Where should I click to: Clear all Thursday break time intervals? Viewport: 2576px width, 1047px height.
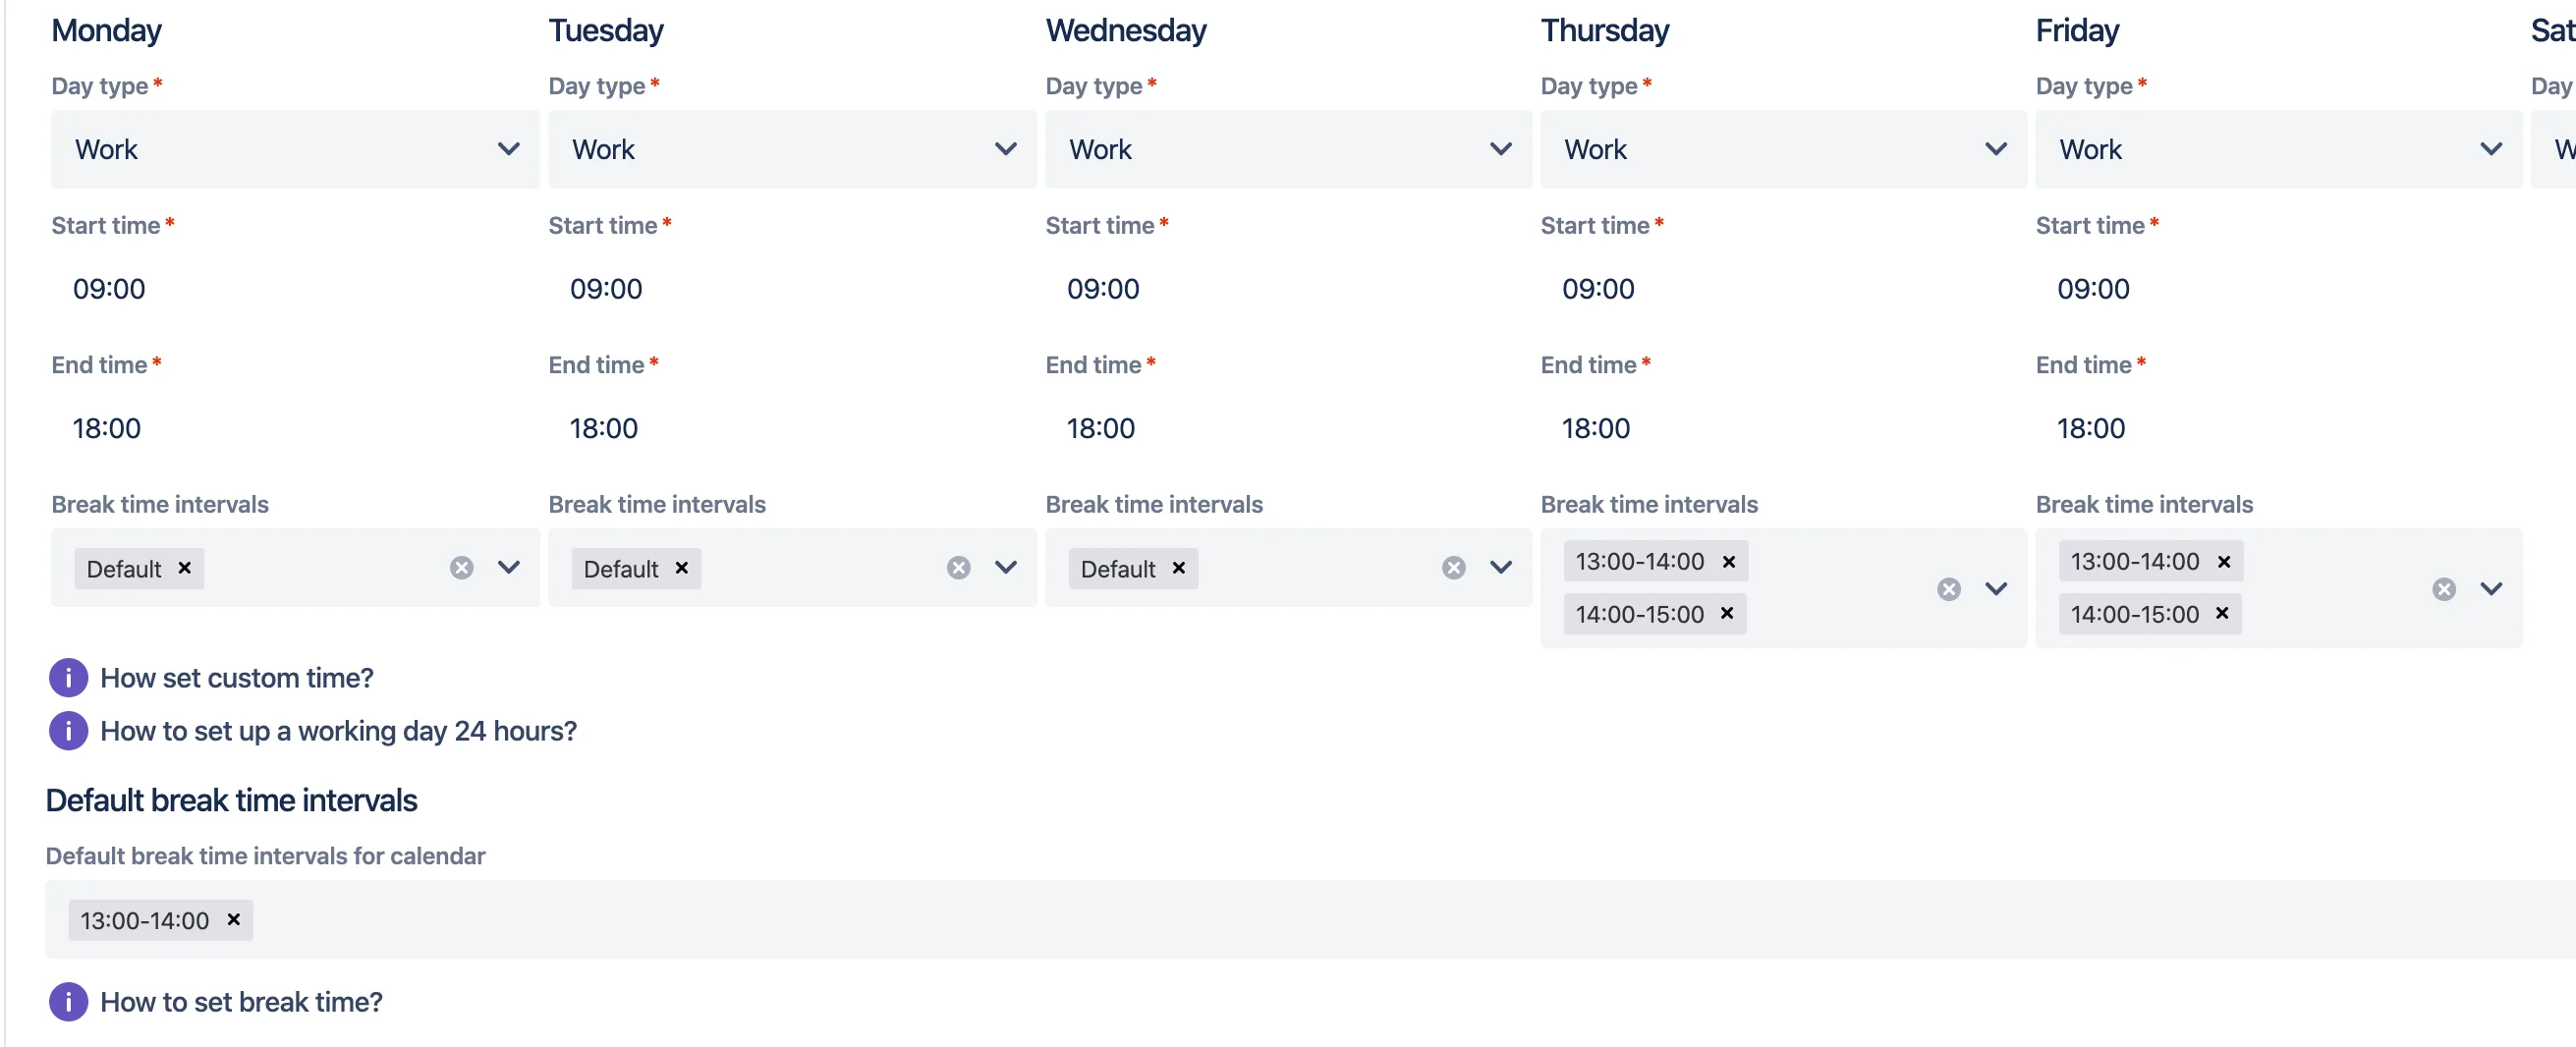1948,589
